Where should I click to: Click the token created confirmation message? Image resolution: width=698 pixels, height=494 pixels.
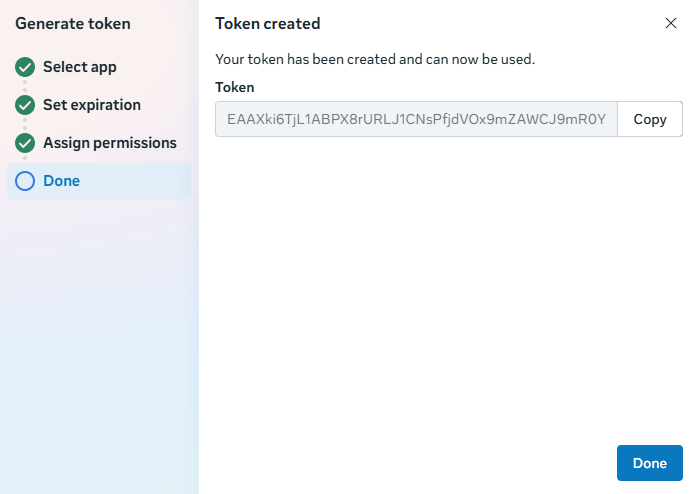pos(375,59)
